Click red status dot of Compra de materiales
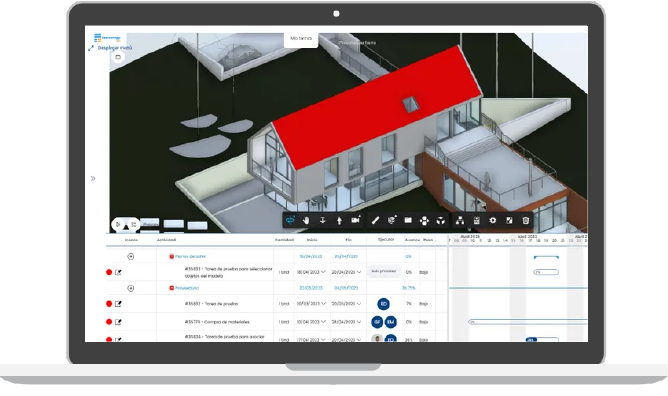The width and height of the screenshot is (668, 396). coord(109,322)
